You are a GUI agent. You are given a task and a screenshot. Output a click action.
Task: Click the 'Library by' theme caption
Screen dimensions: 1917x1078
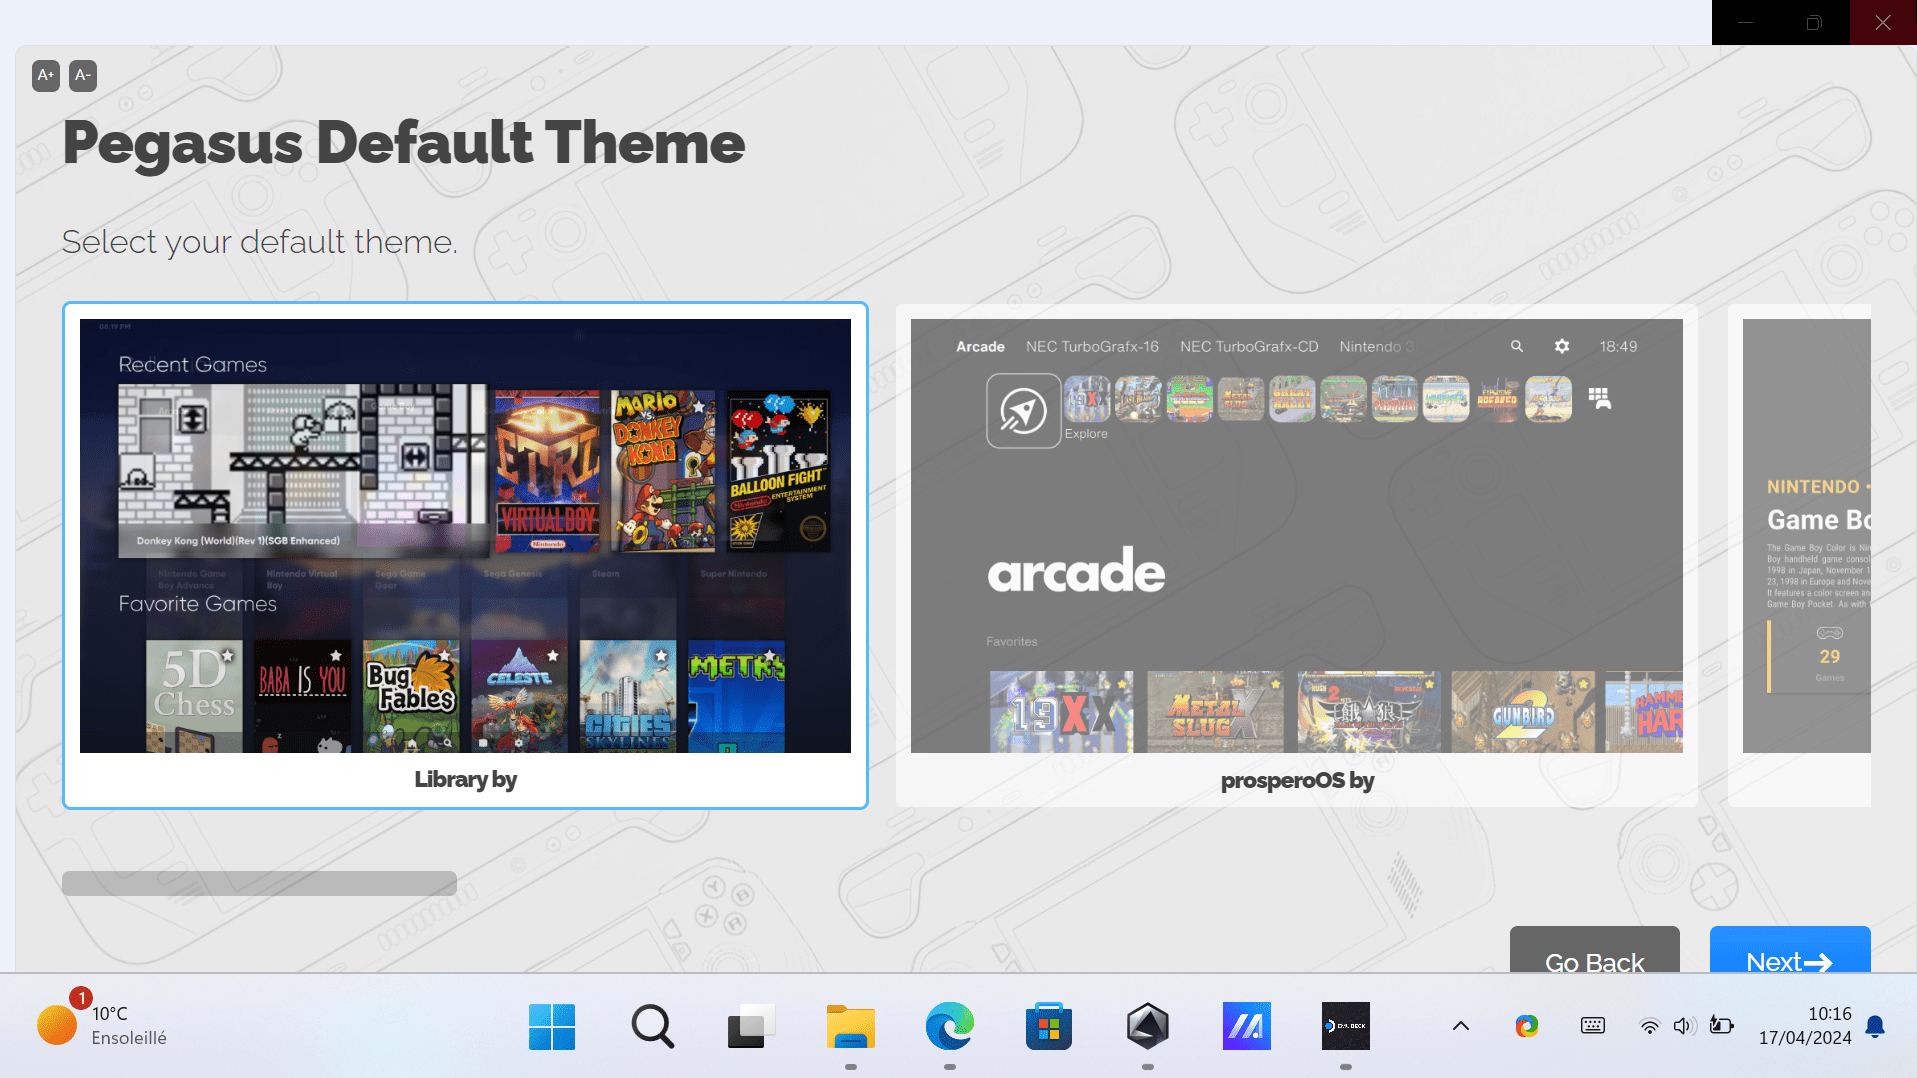pos(465,779)
